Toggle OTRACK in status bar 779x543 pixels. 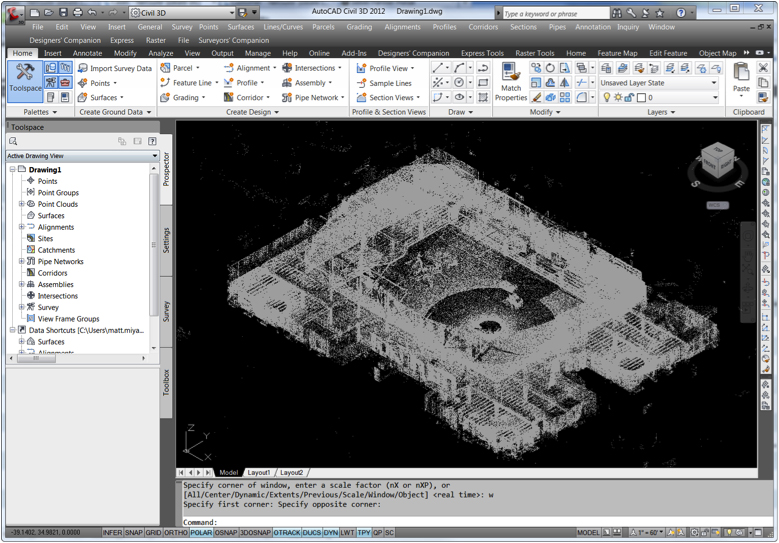287,533
